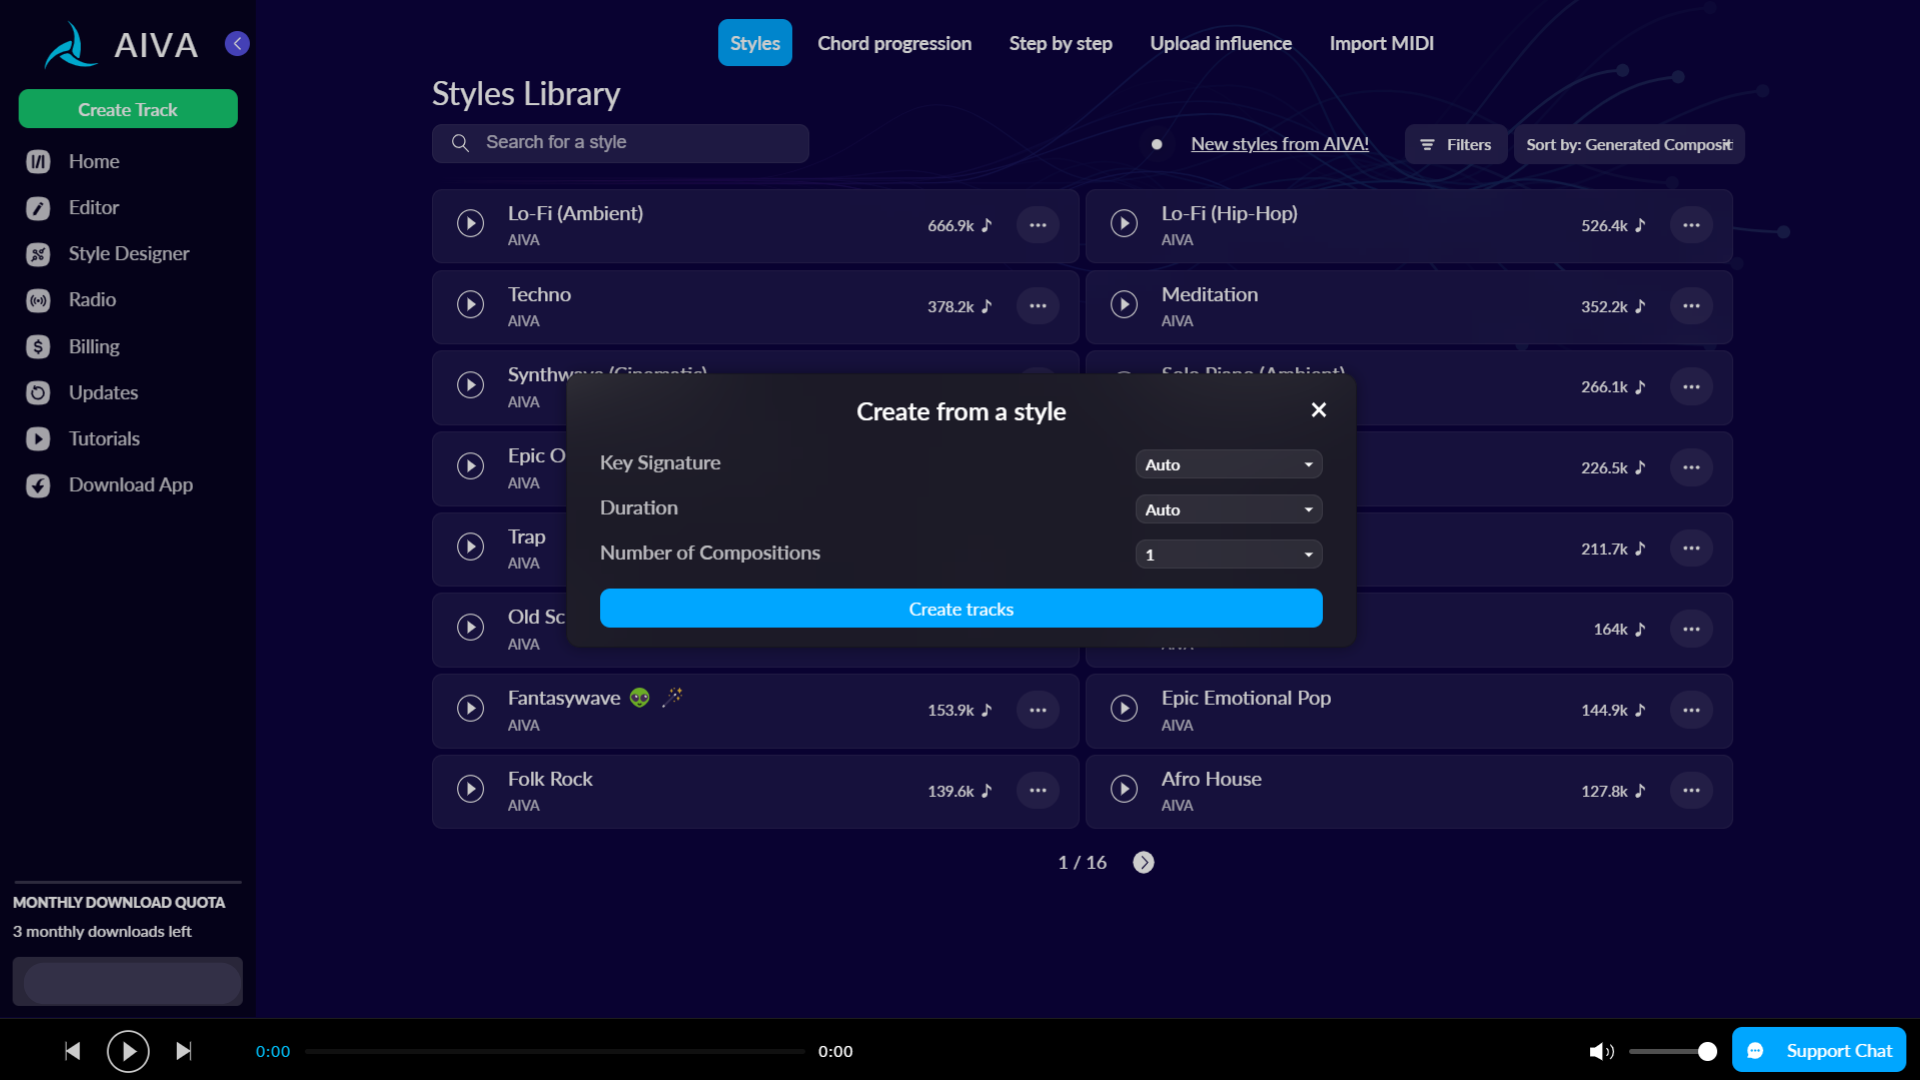The height and width of the screenshot is (1080, 1920).
Task: Open more options for Techno style
Action: pos(1037,306)
